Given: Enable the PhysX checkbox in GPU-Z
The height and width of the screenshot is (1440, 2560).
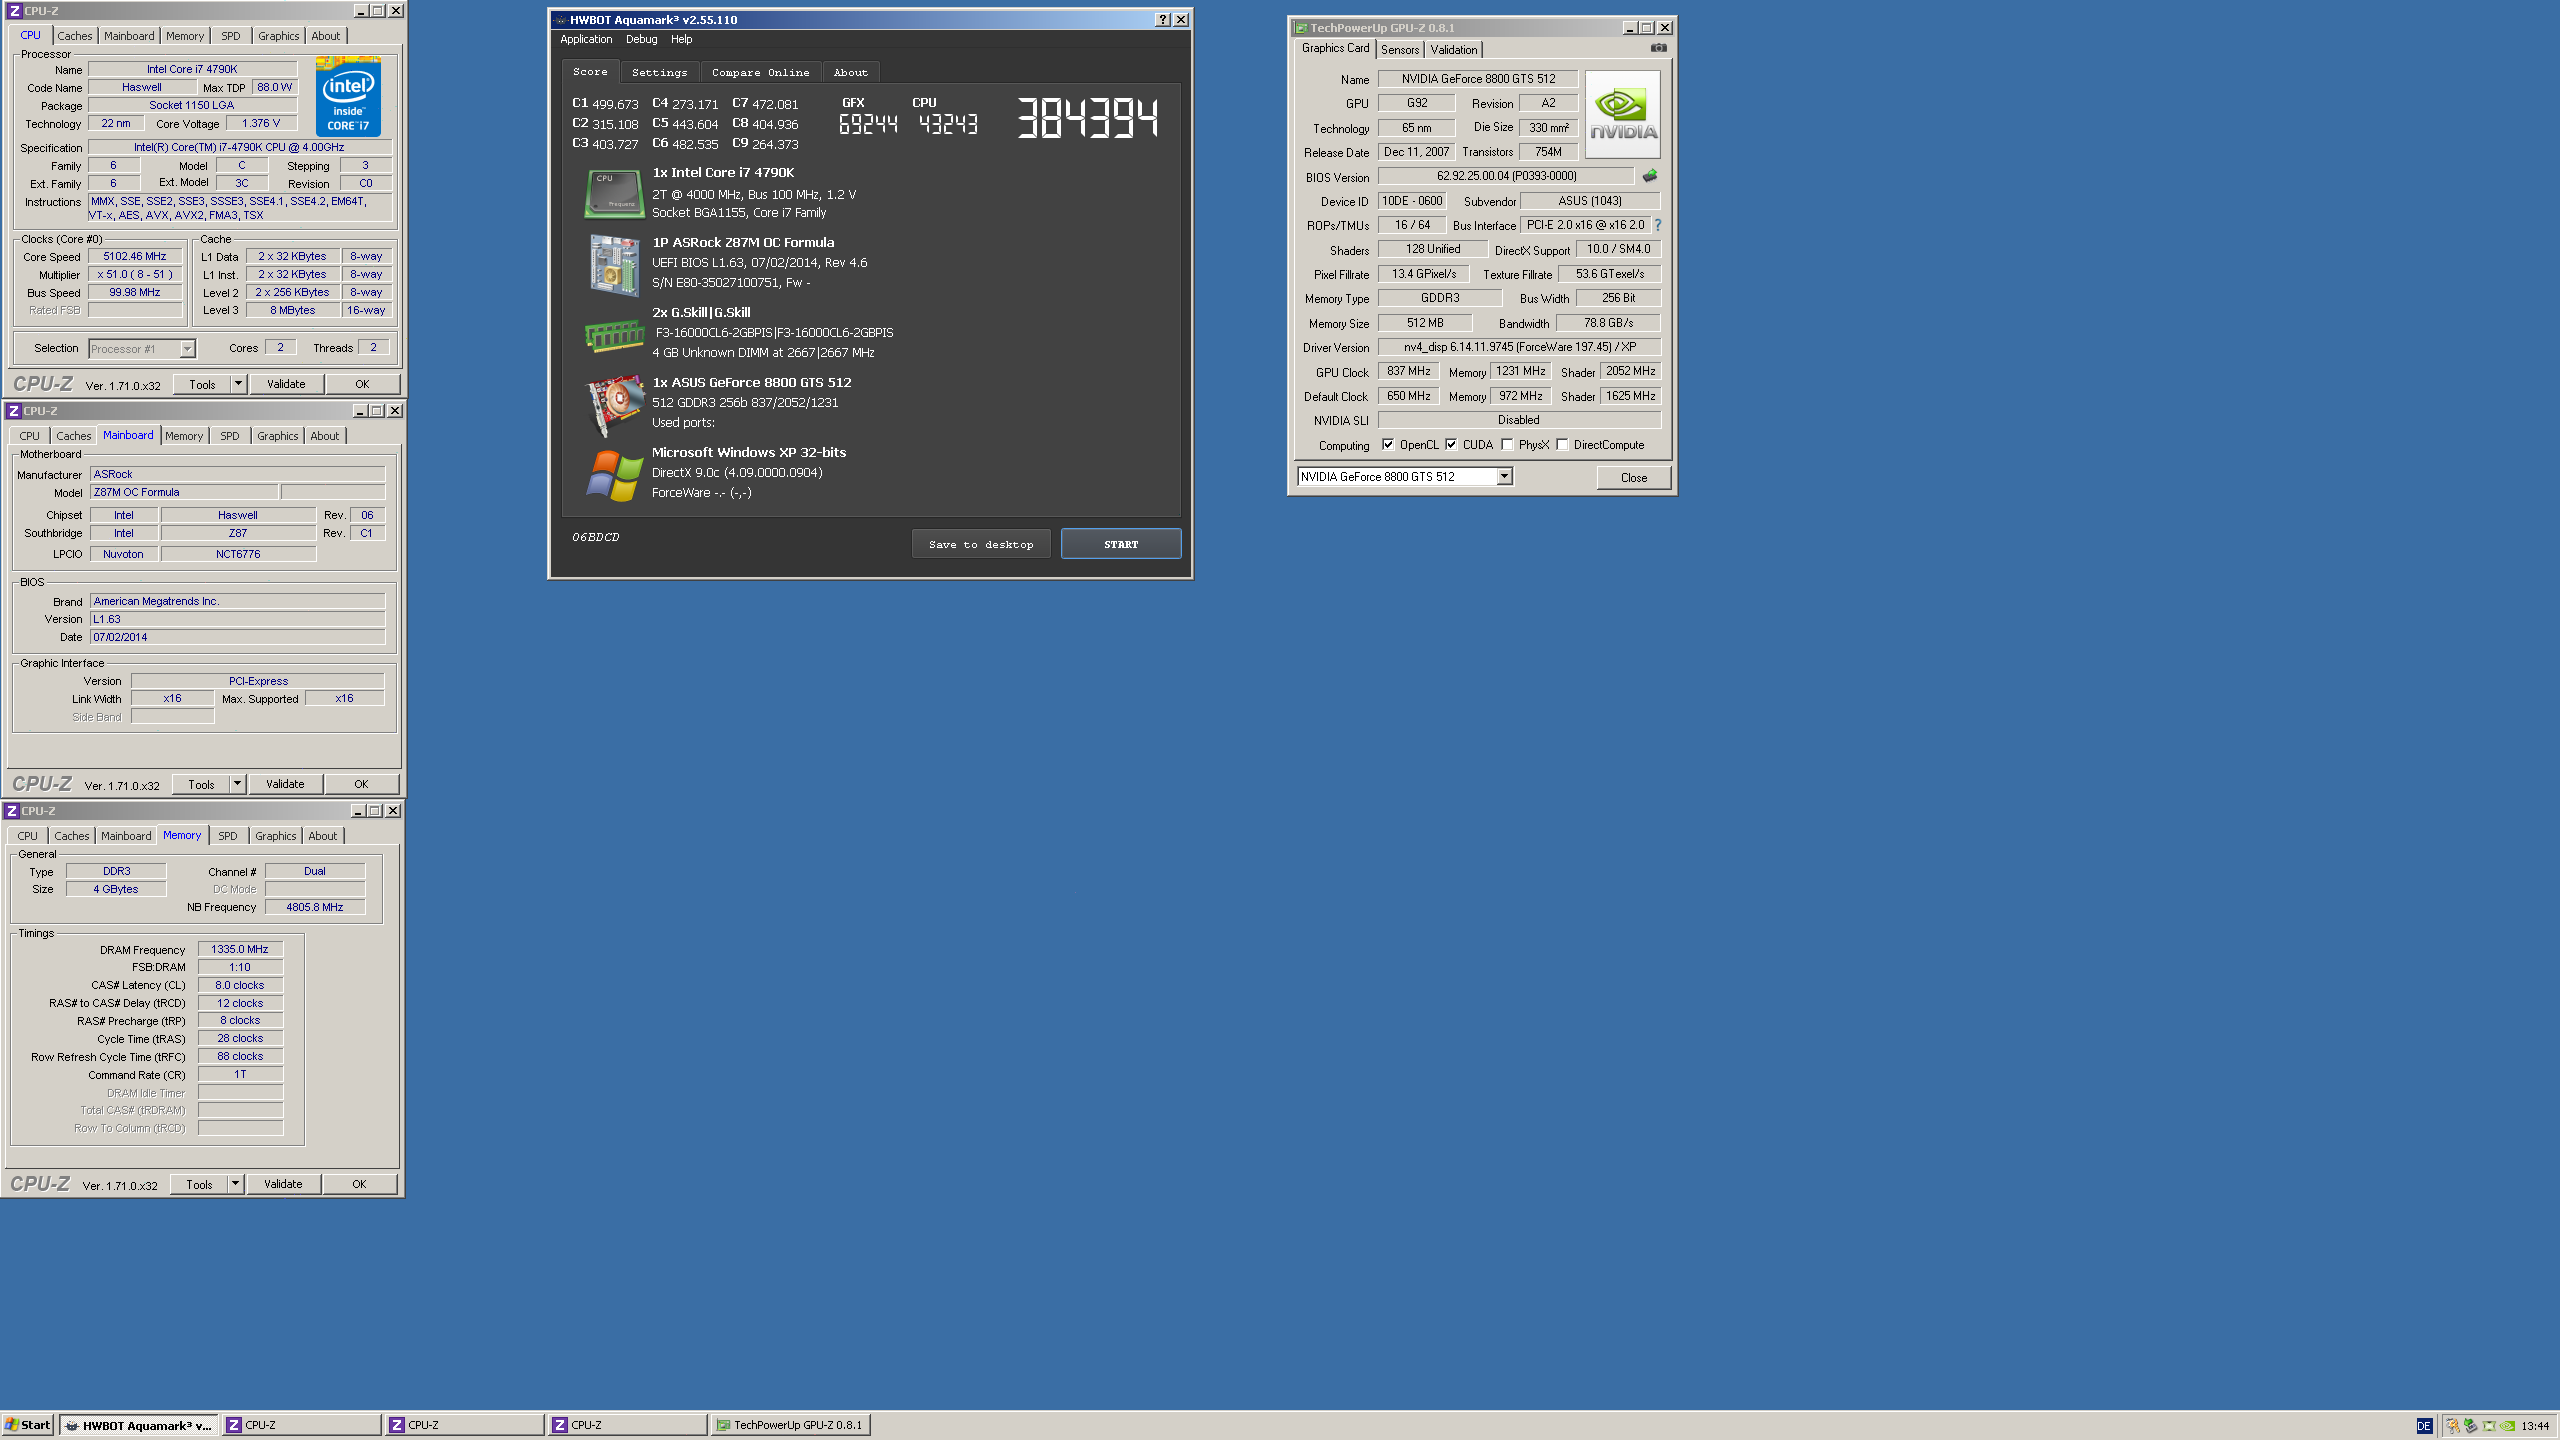Looking at the screenshot, I should 1507,445.
